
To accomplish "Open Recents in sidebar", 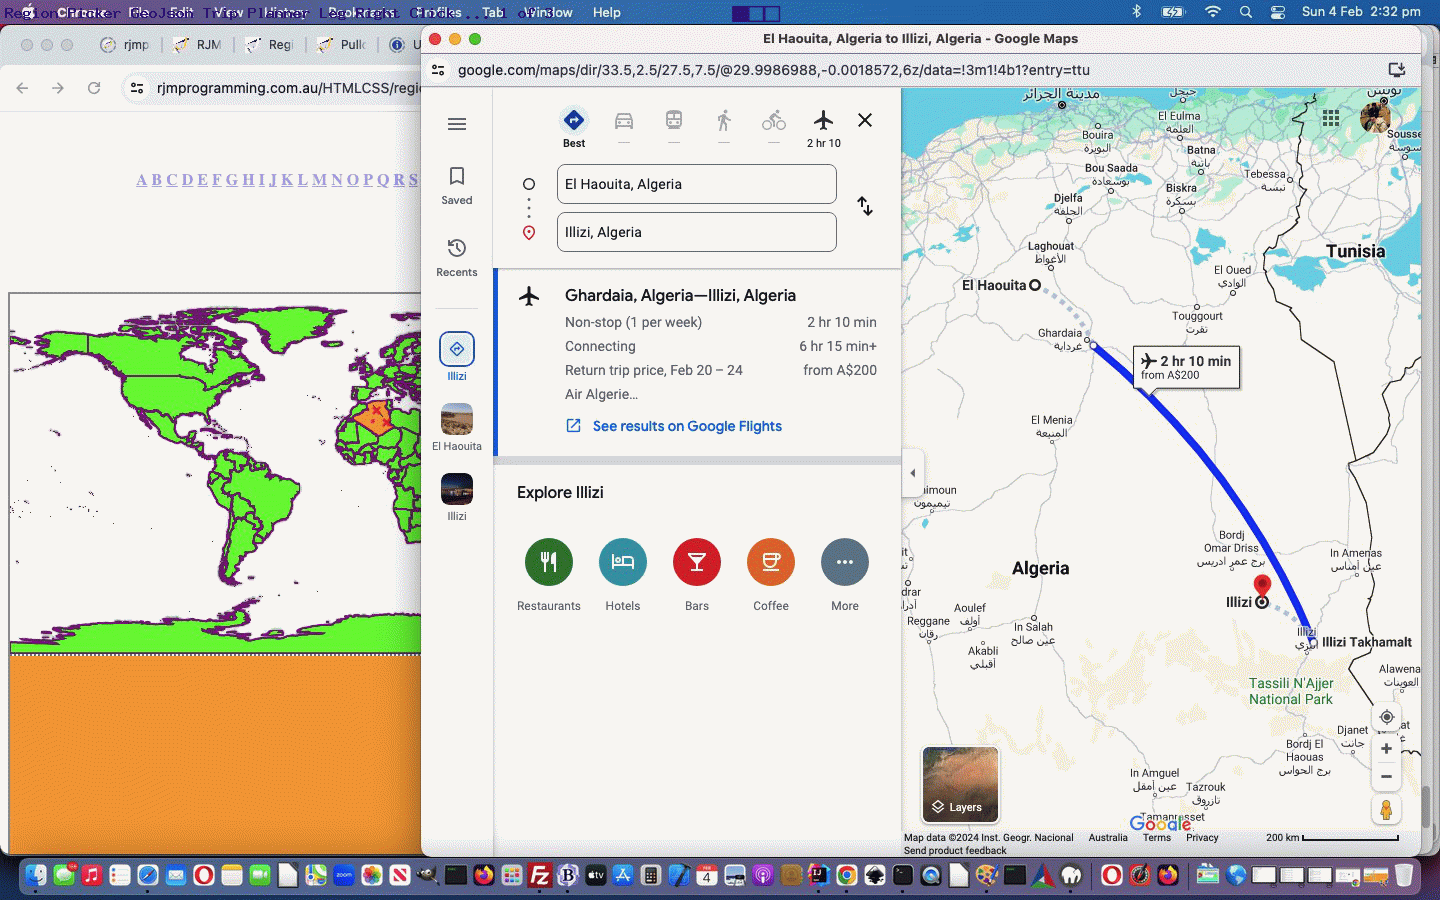I will [x=457, y=258].
